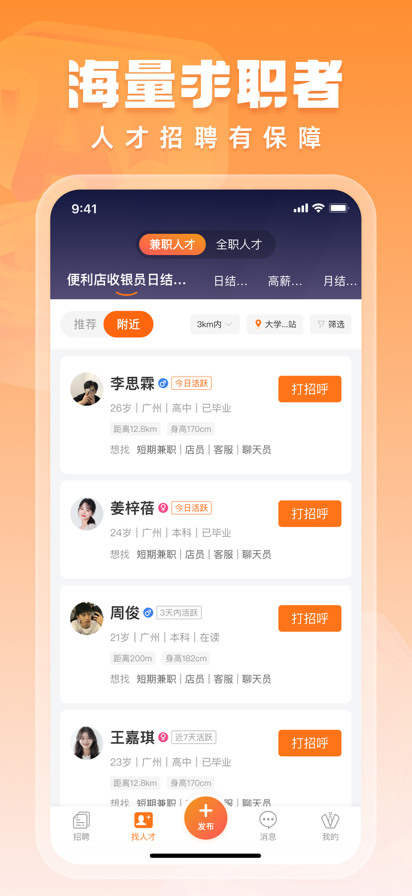Select the 便利店收银员日结 tab

(127, 280)
